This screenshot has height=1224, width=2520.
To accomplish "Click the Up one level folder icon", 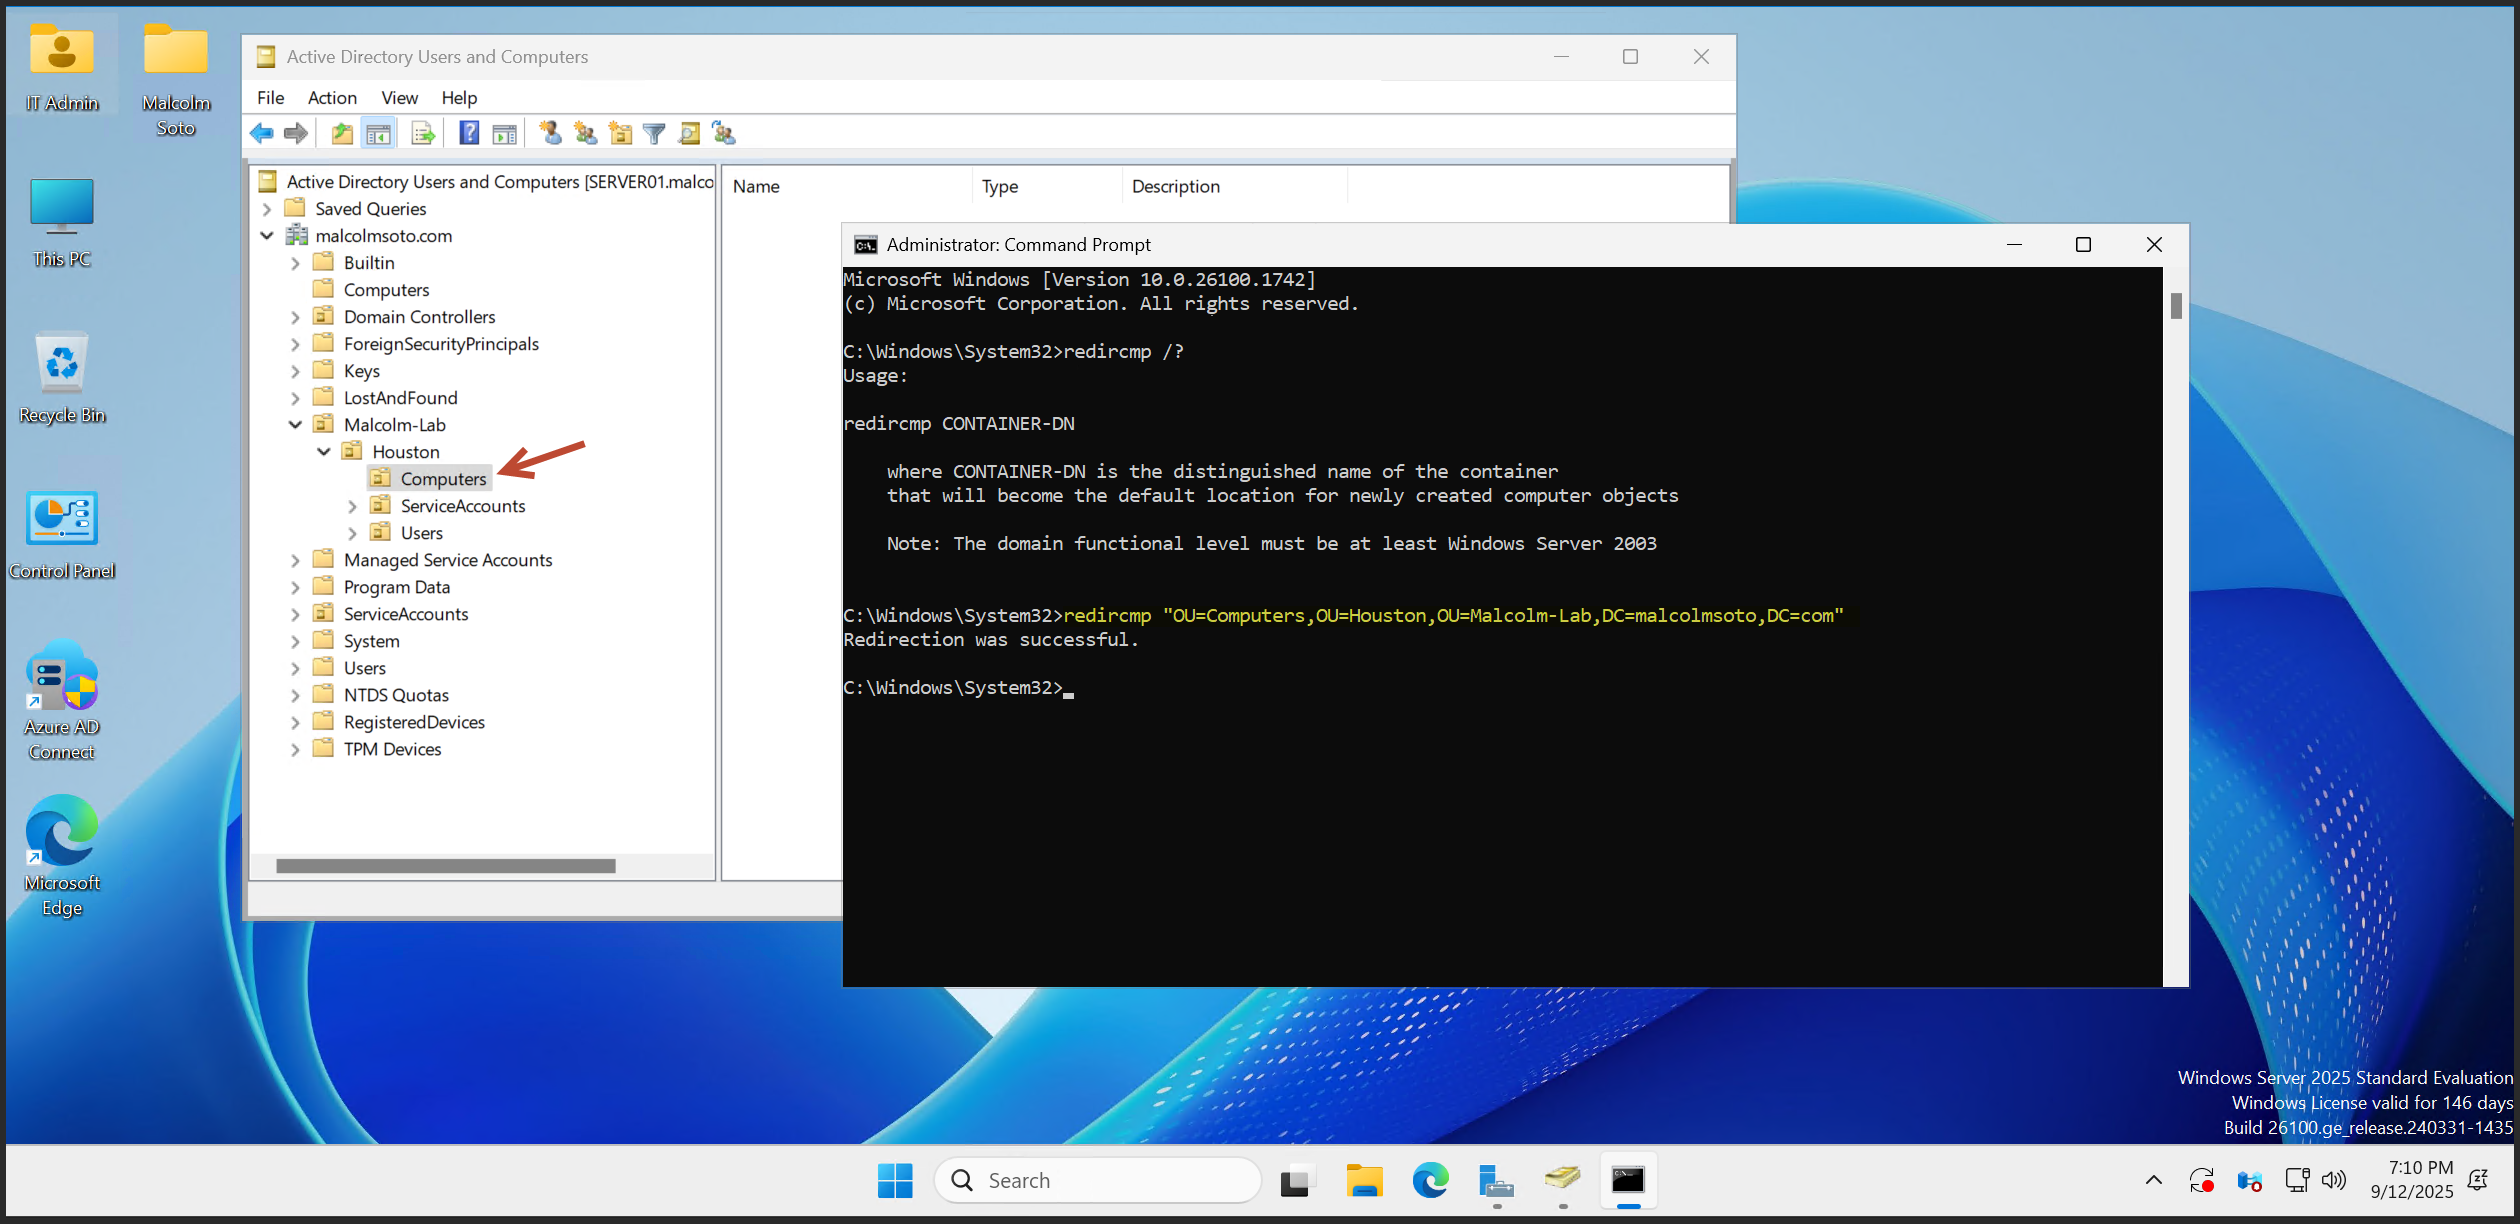I will [342, 133].
